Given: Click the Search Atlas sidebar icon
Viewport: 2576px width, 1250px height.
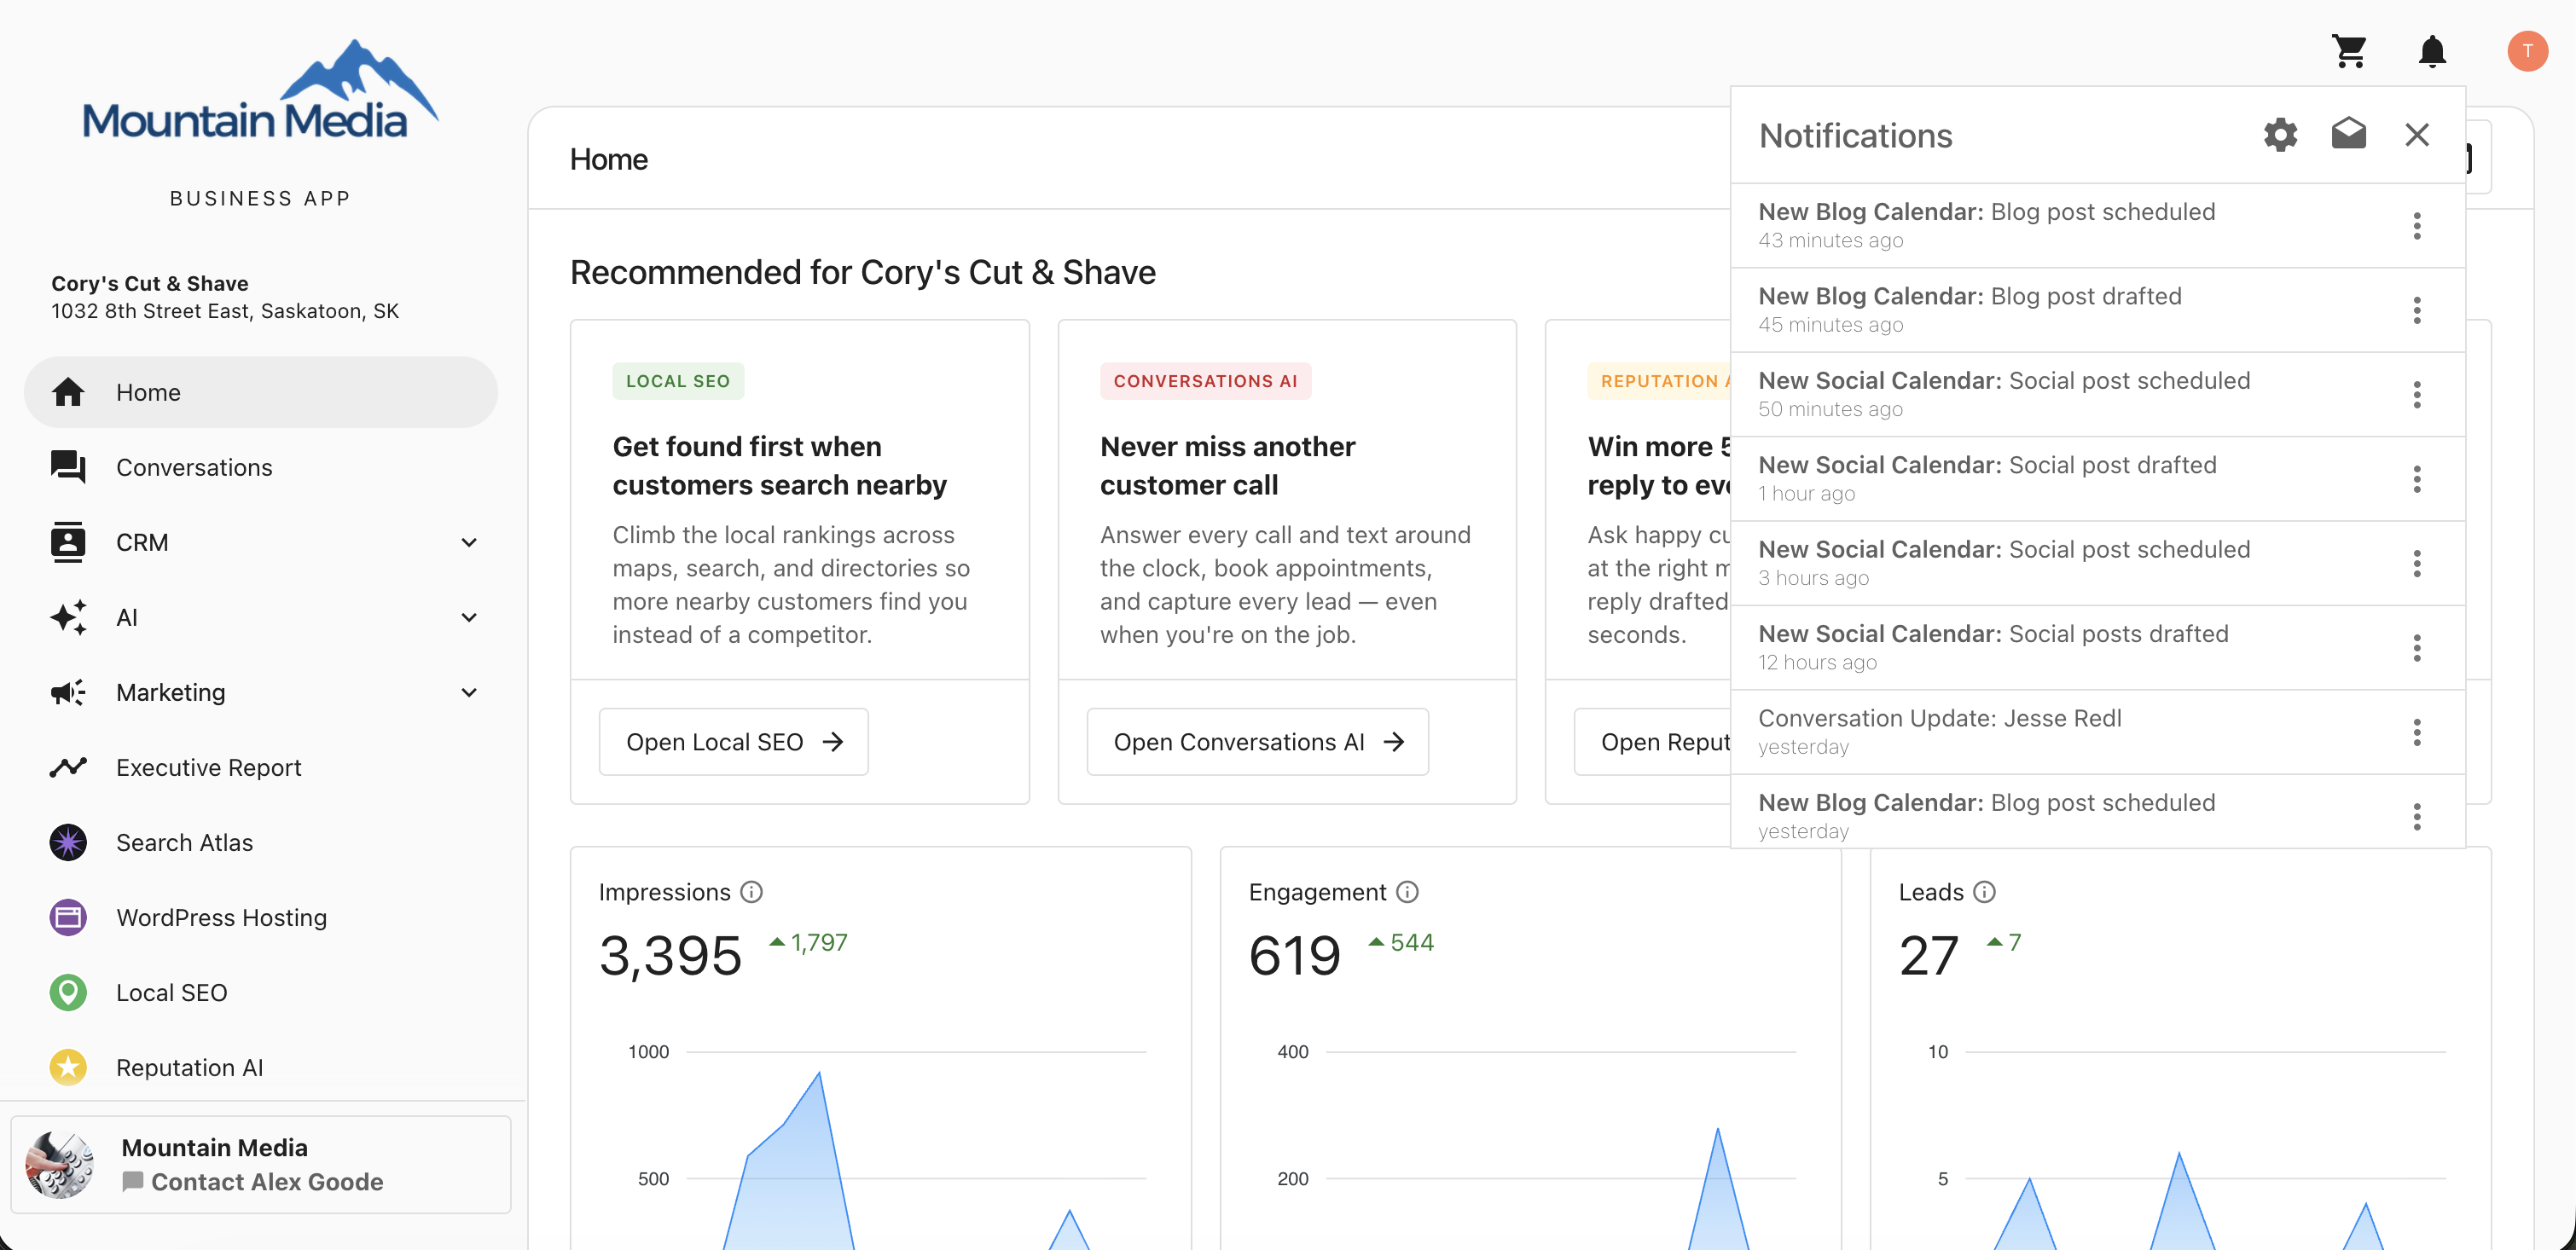Looking at the screenshot, I should click(x=68, y=842).
